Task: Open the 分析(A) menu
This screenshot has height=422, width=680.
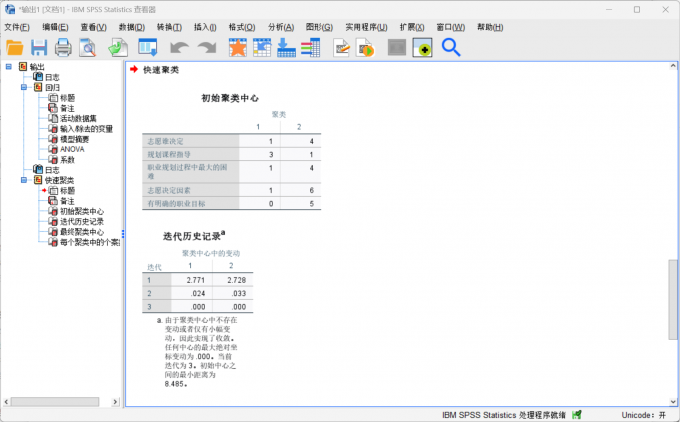Action: pyautogui.click(x=279, y=26)
